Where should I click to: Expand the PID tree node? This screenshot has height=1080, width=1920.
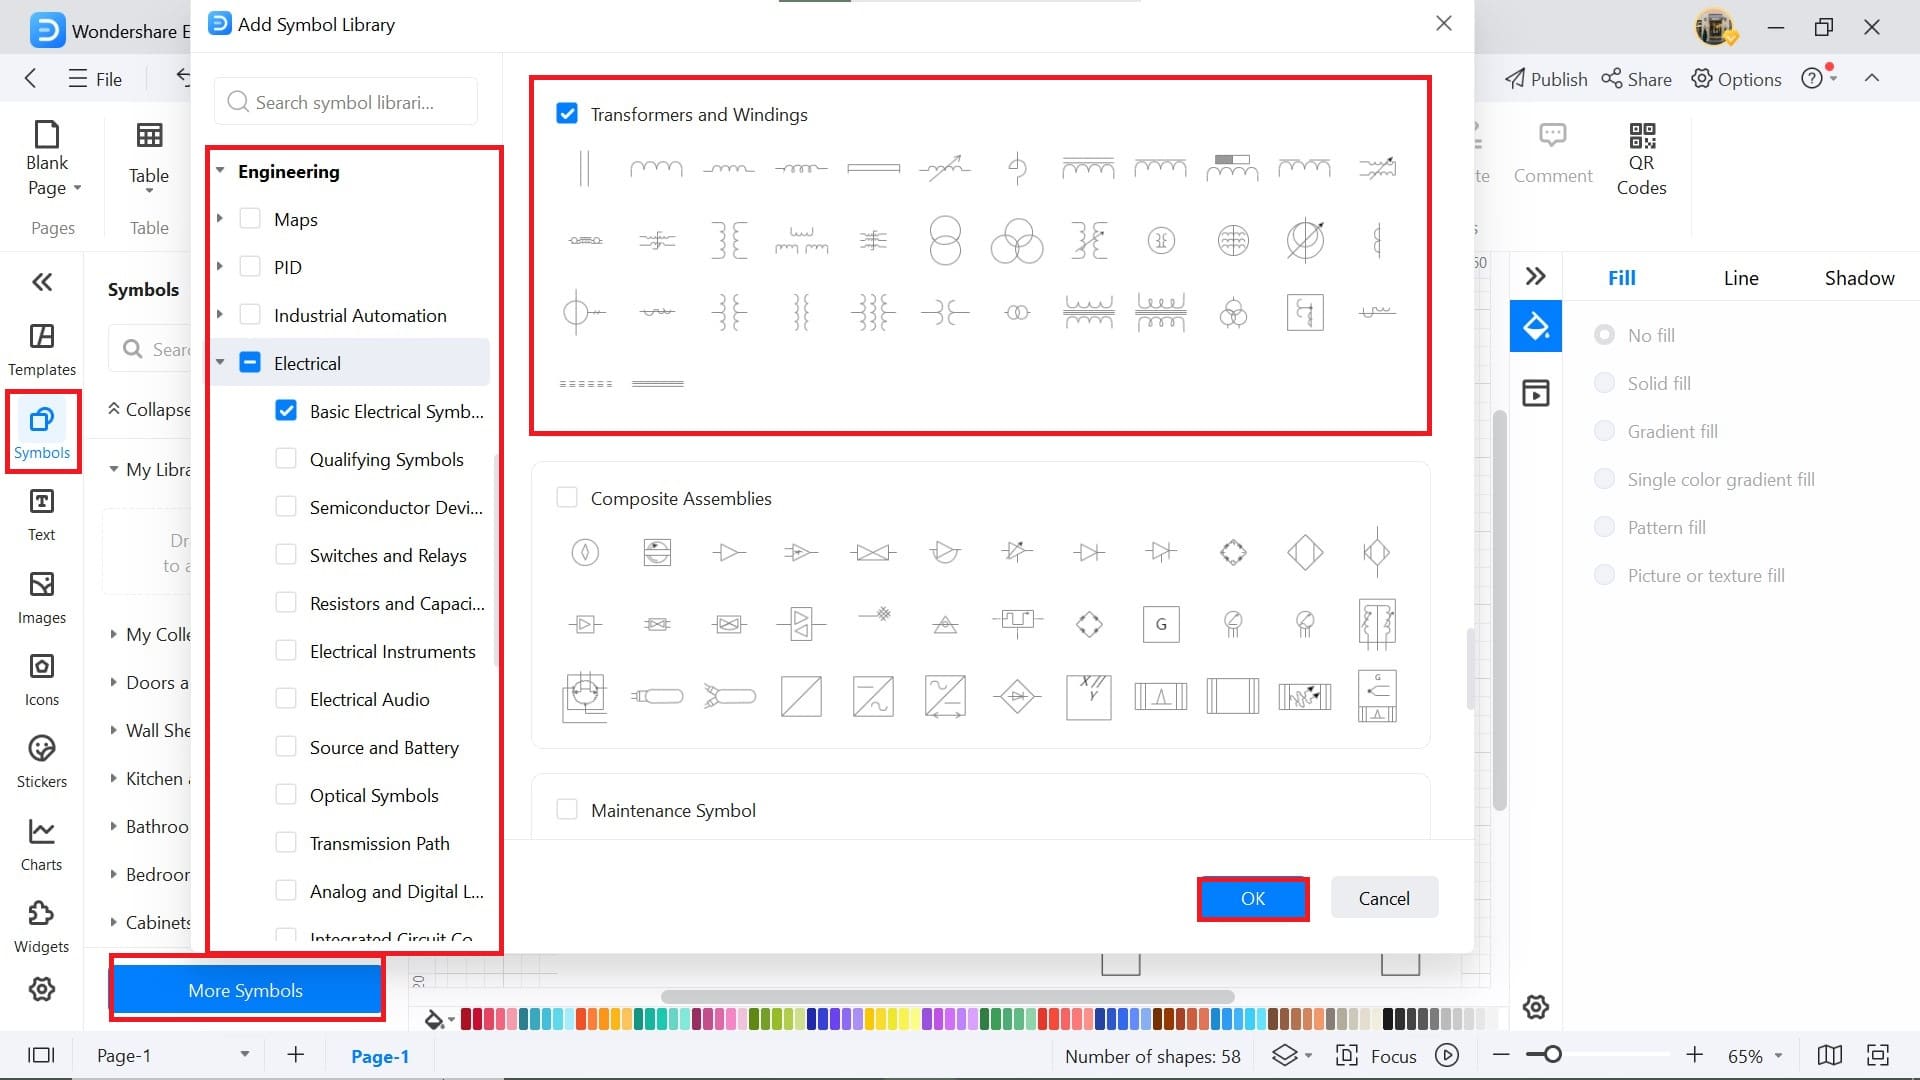click(220, 266)
